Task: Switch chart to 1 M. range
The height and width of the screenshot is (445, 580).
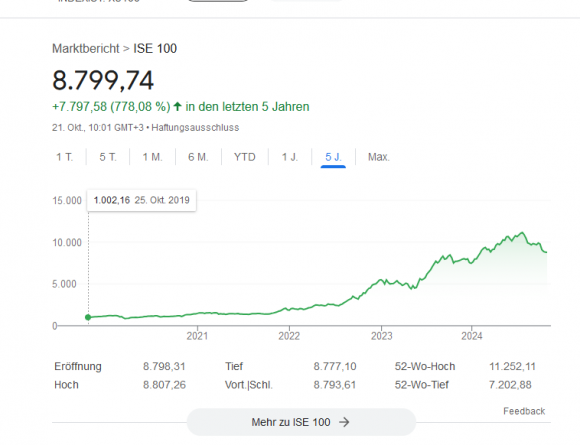Action: coord(152,157)
